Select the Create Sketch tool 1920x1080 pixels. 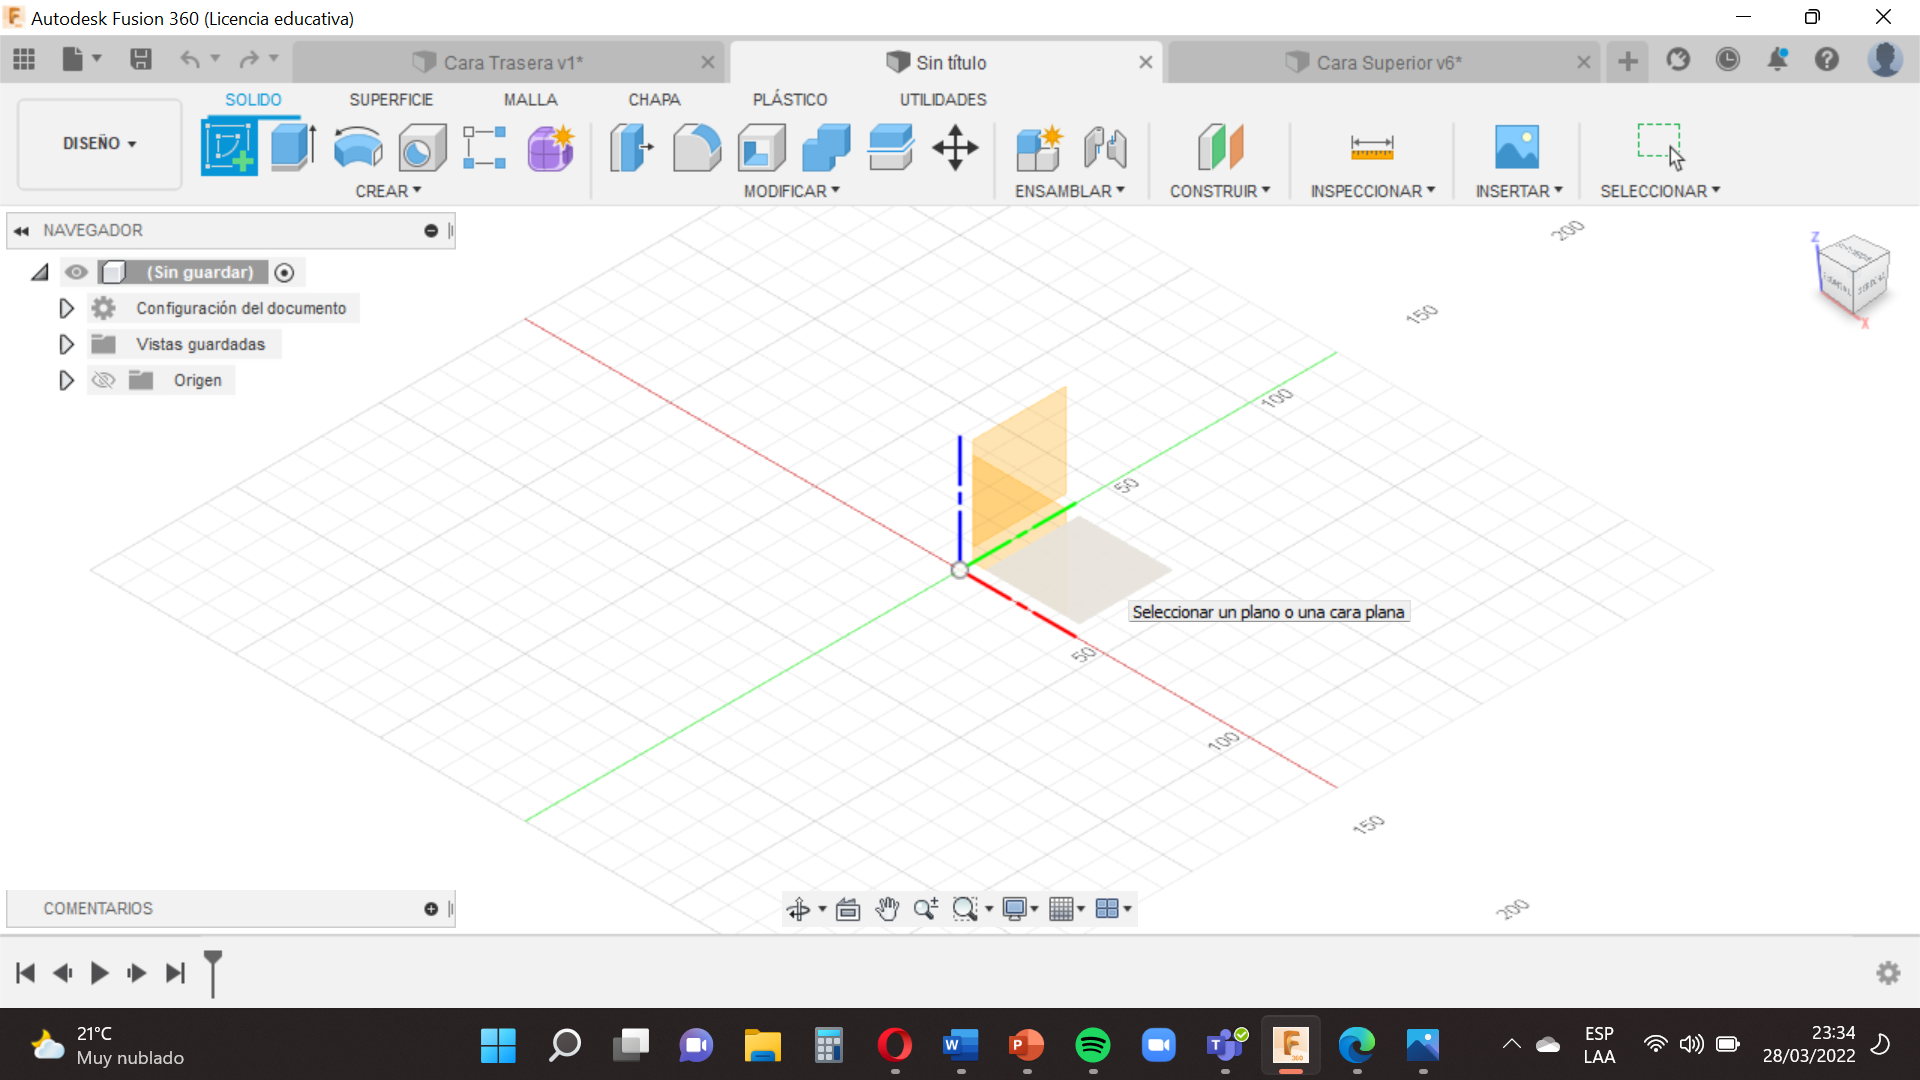[229, 147]
